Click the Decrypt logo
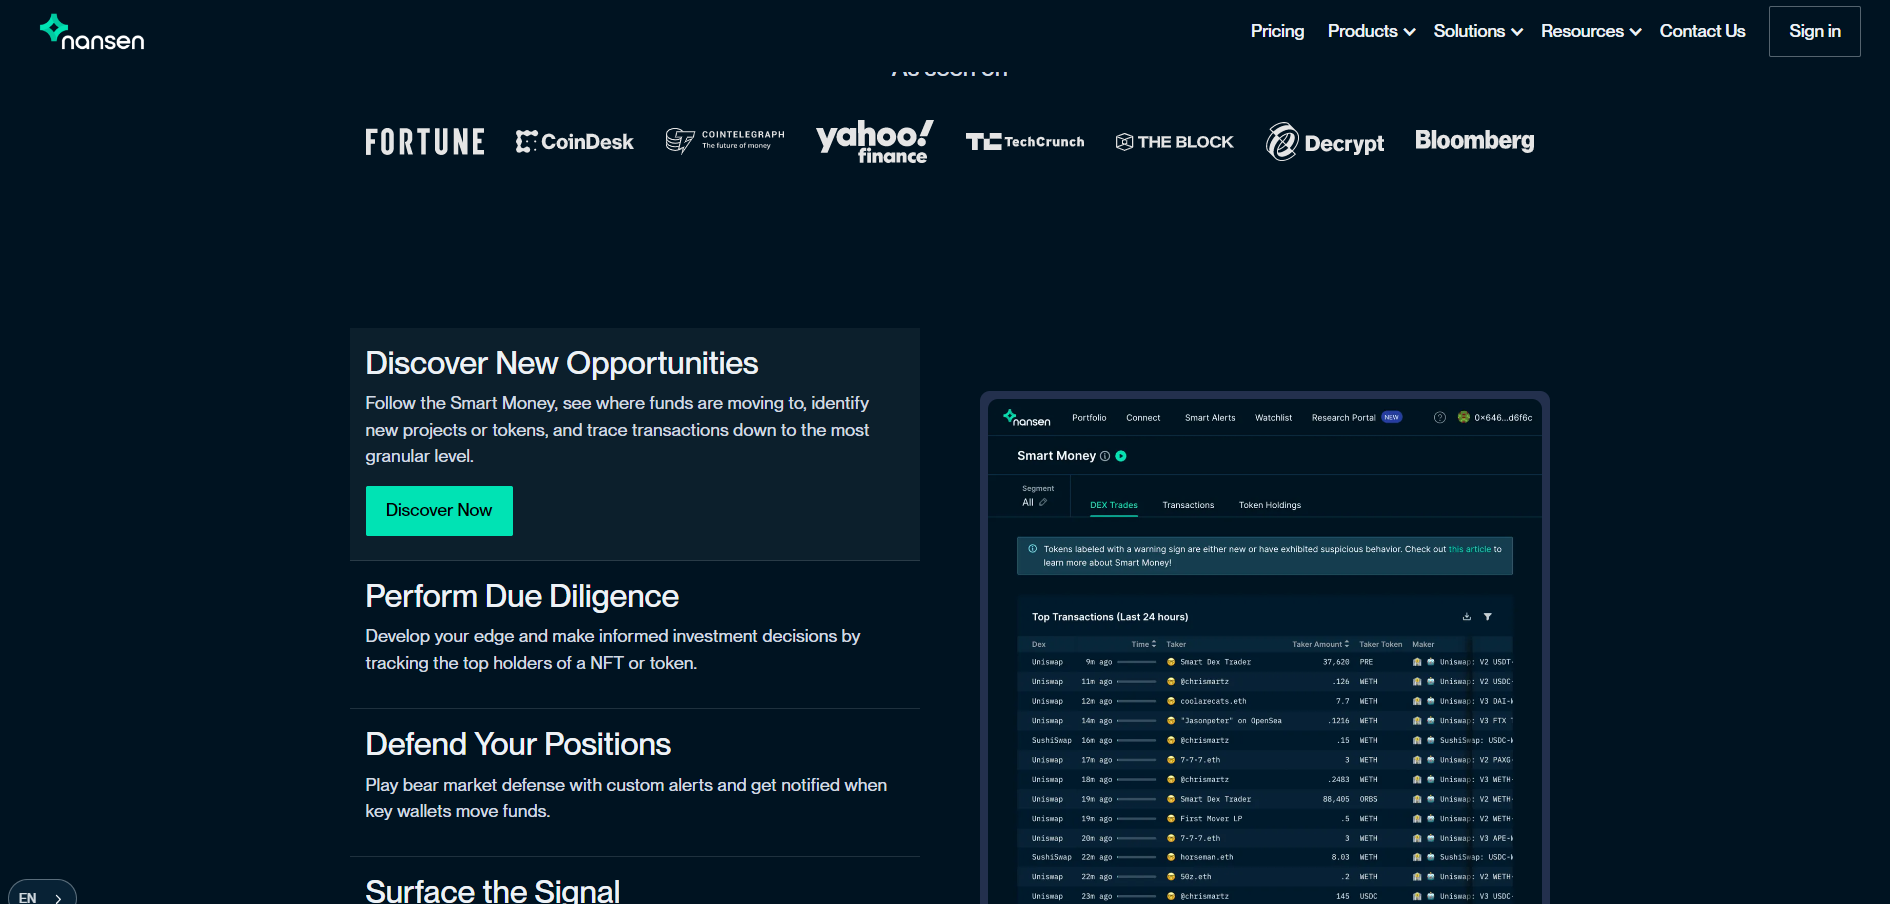 [1325, 142]
